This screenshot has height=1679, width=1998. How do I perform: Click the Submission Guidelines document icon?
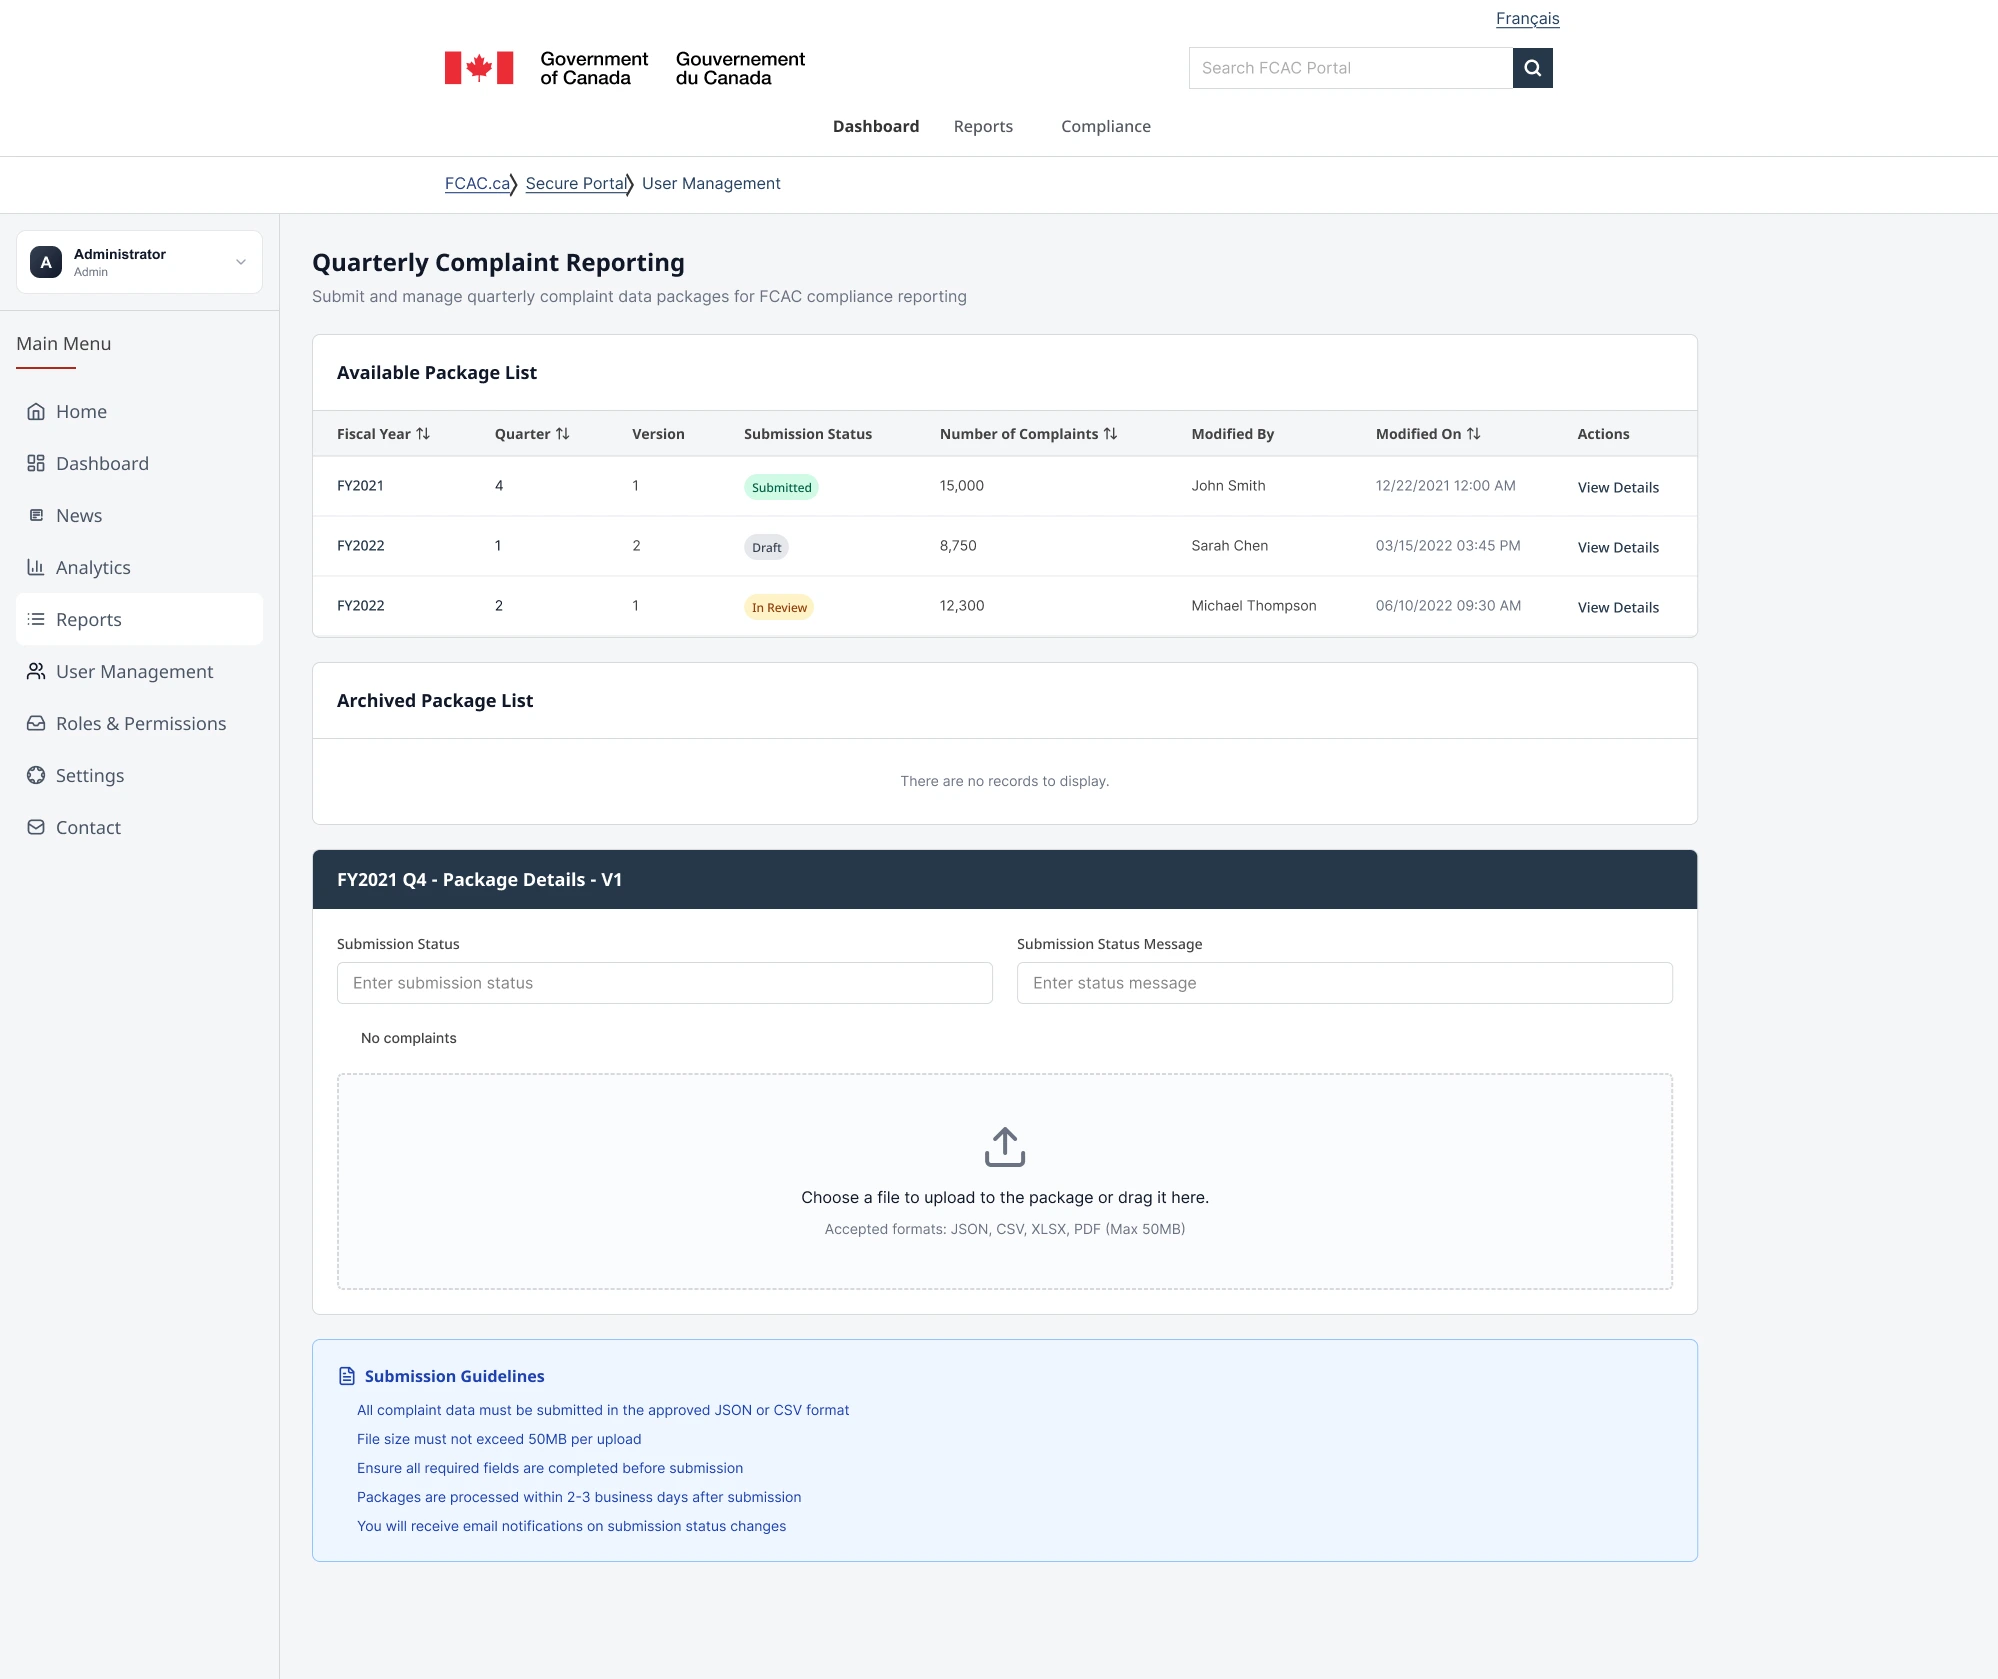(x=347, y=1376)
